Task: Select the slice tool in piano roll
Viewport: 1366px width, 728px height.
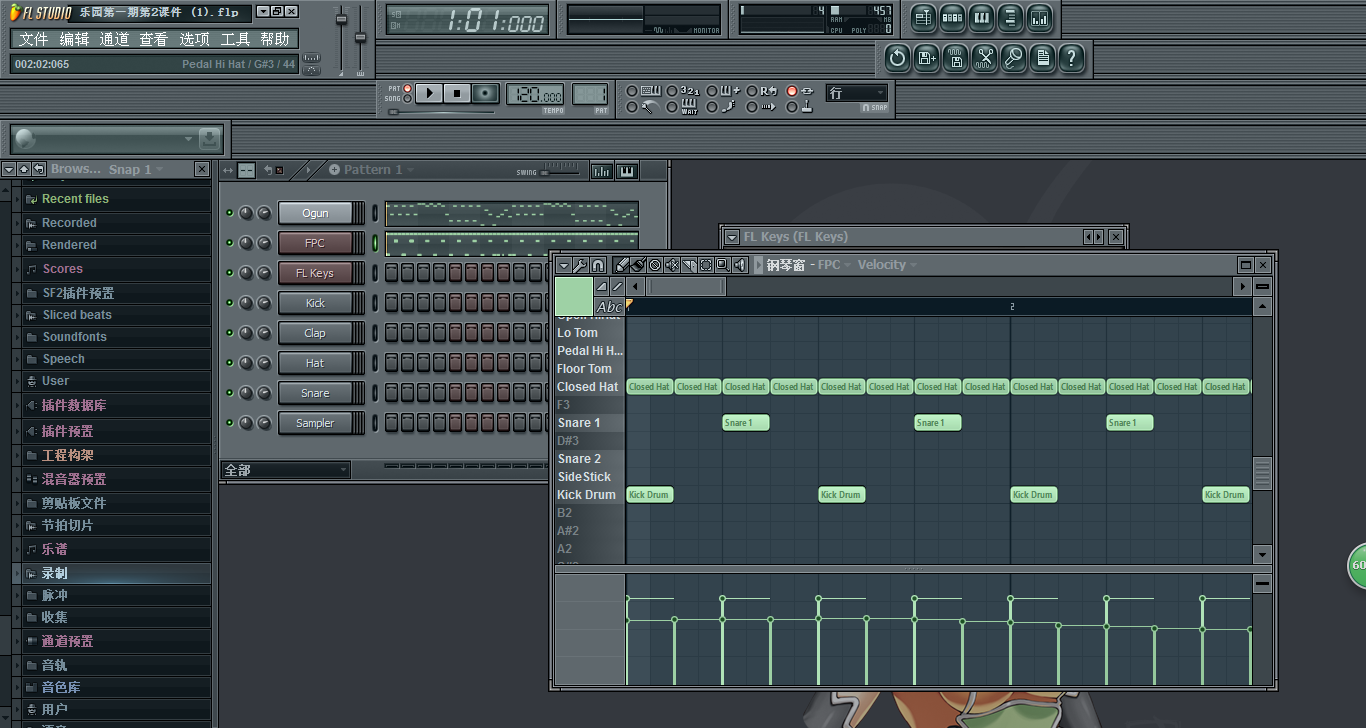Action: point(689,265)
